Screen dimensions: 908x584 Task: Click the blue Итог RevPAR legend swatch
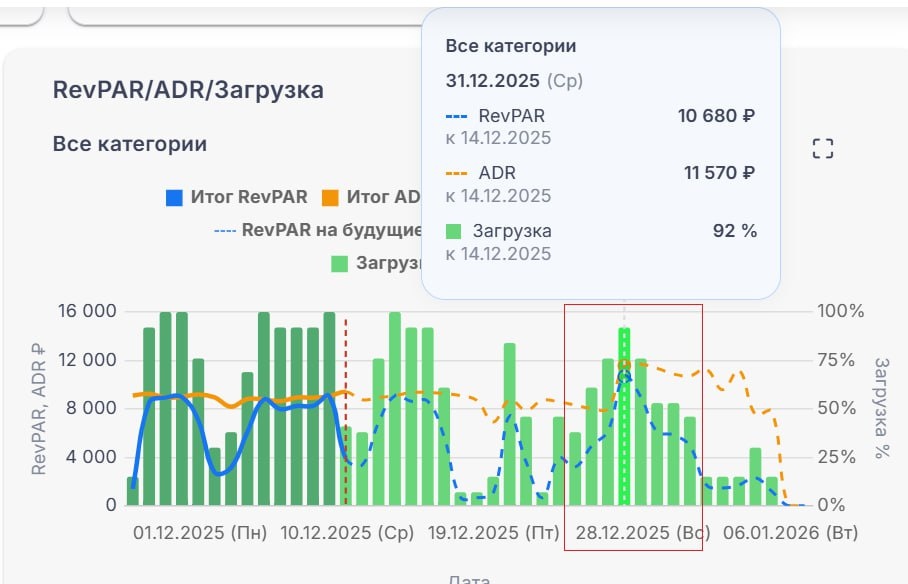[174, 198]
